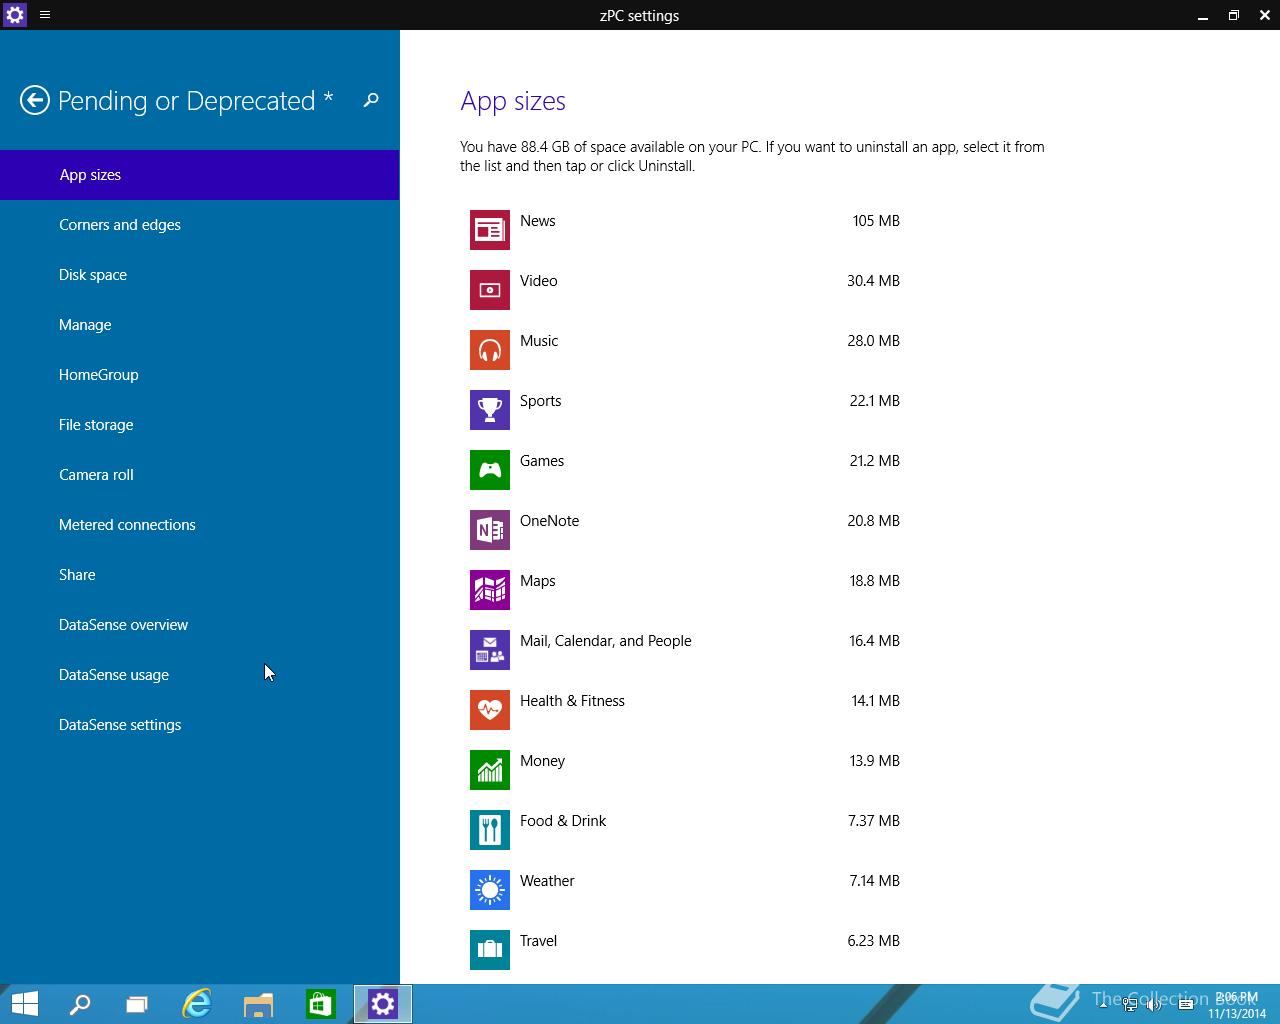Select the Health & Fitness heart icon

click(490, 710)
